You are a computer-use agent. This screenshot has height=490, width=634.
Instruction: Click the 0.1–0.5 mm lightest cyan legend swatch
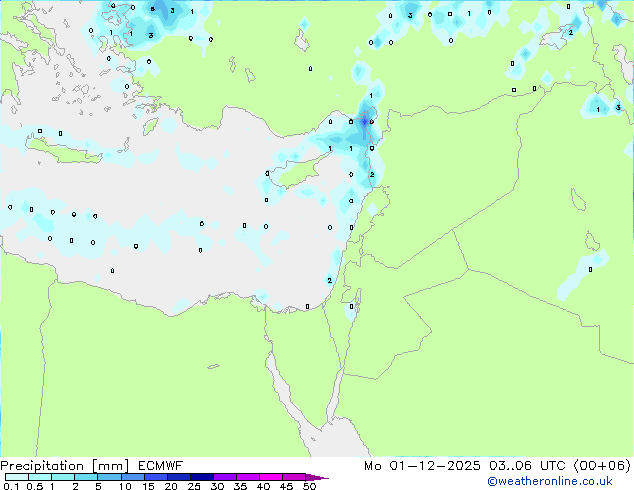click(17, 477)
